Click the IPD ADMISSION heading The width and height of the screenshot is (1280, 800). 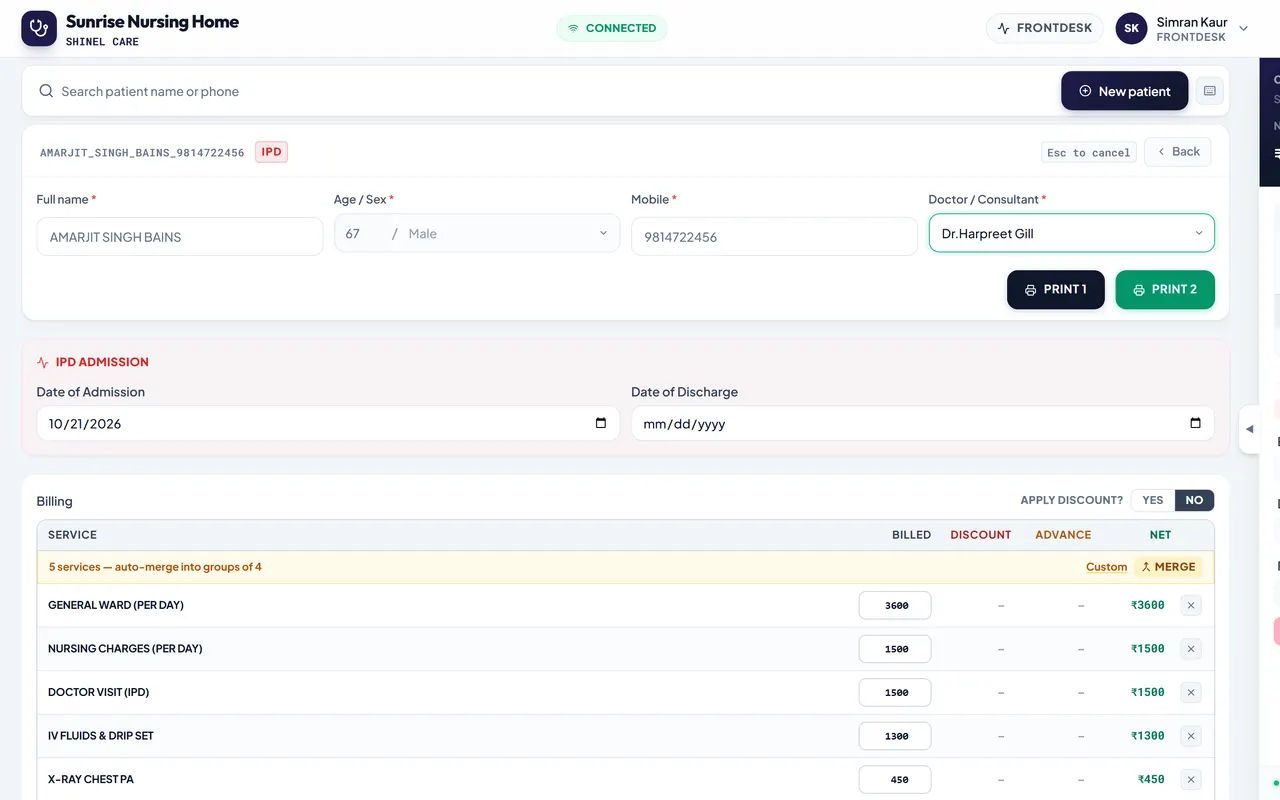click(x=102, y=362)
